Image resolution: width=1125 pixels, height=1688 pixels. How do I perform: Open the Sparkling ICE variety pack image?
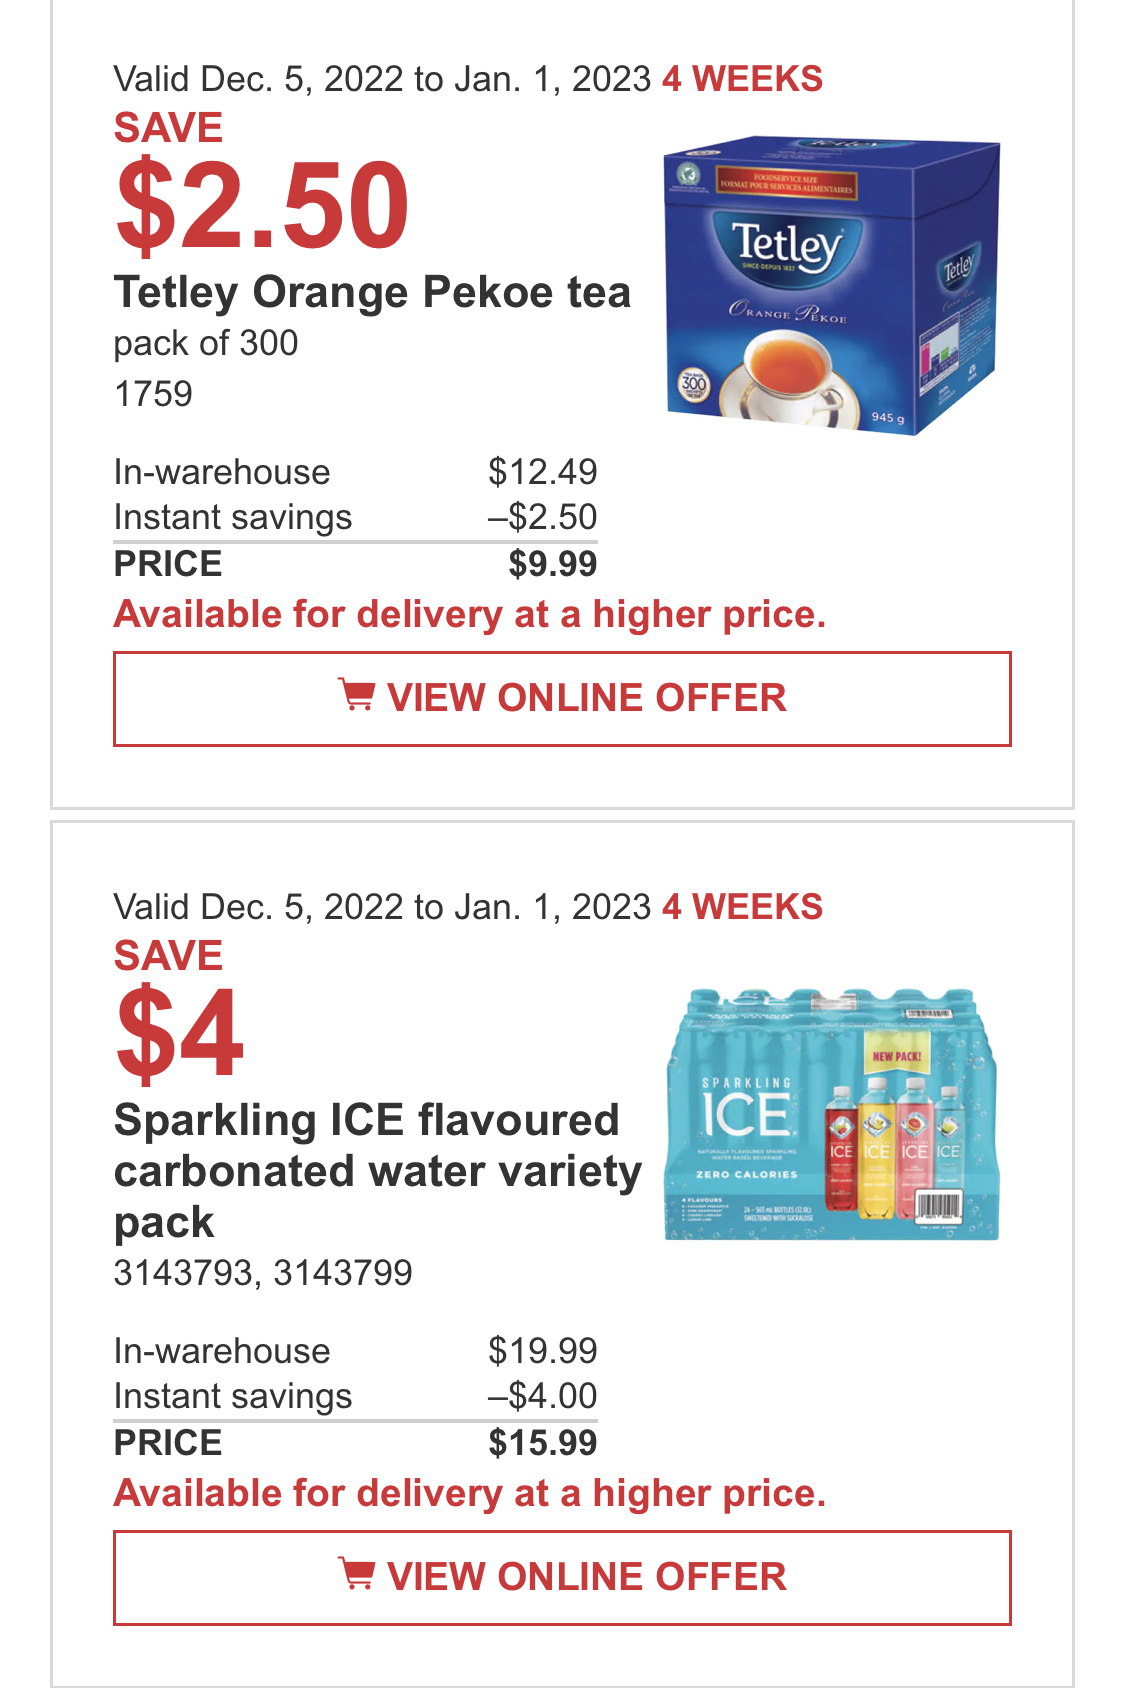(x=832, y=1114)
